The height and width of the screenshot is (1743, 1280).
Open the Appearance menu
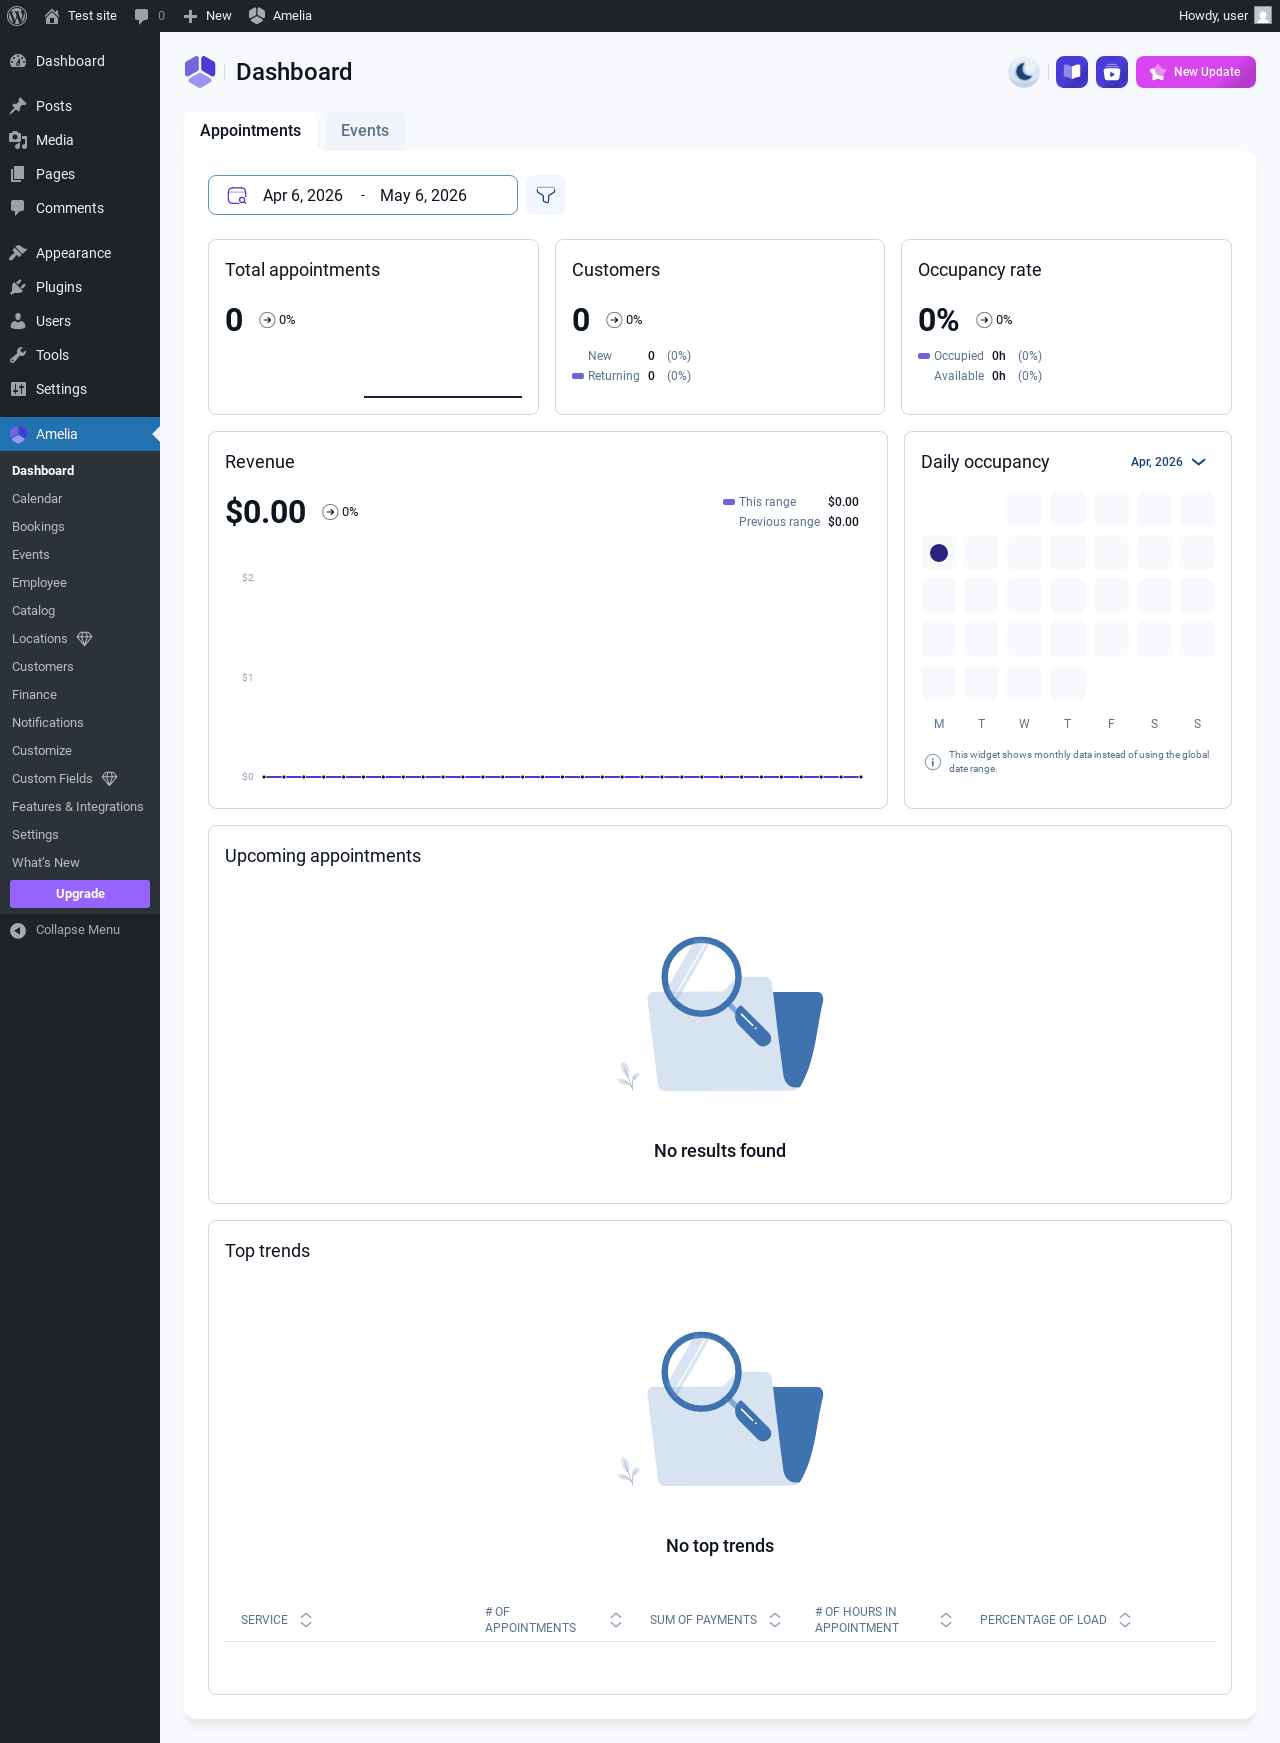click(x=80, y=253)
